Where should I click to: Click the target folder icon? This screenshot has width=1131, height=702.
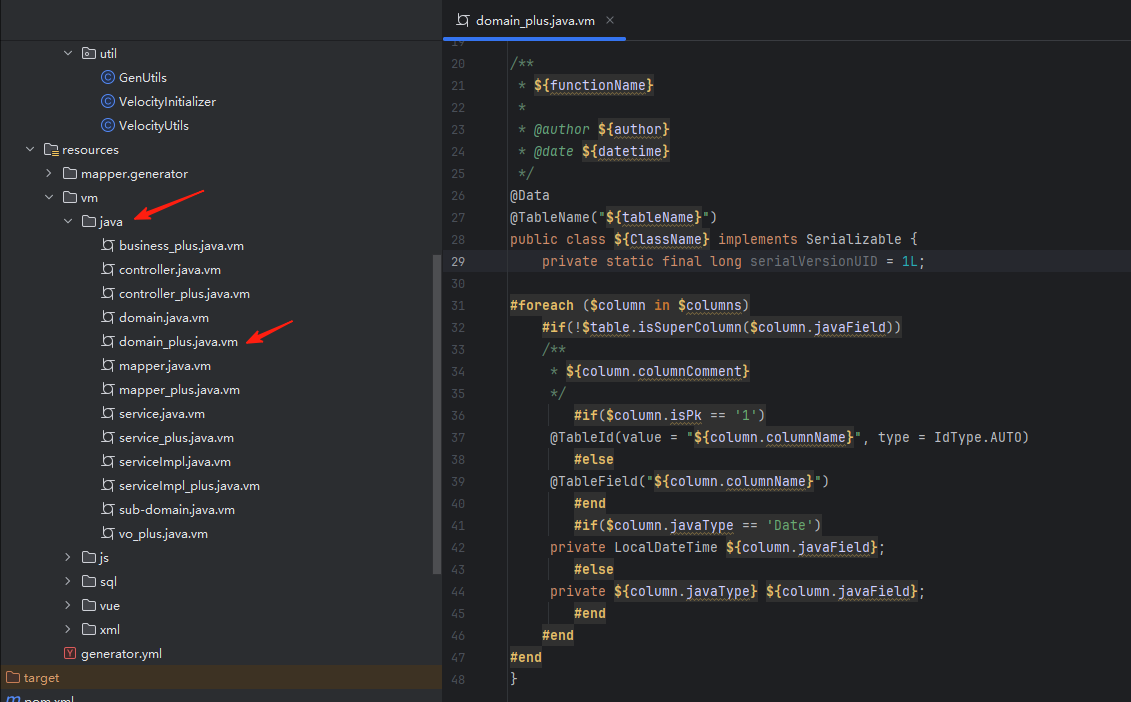tap(13, 677)
